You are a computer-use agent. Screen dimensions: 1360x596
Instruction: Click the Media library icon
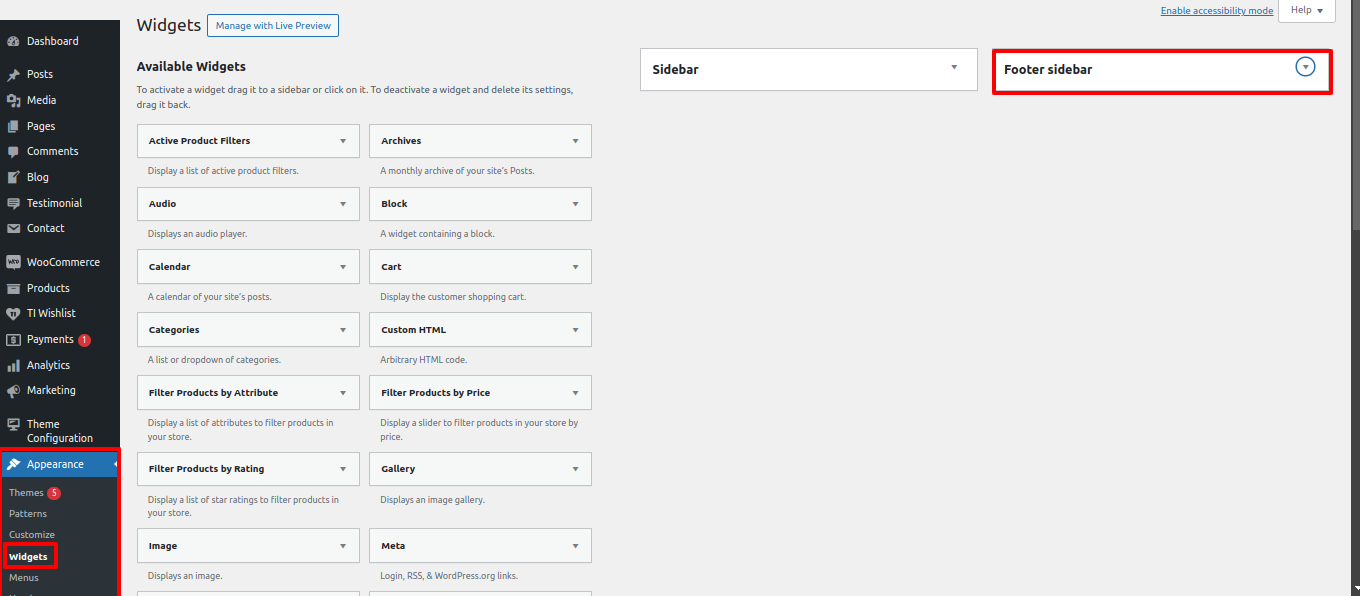(13, 101)
